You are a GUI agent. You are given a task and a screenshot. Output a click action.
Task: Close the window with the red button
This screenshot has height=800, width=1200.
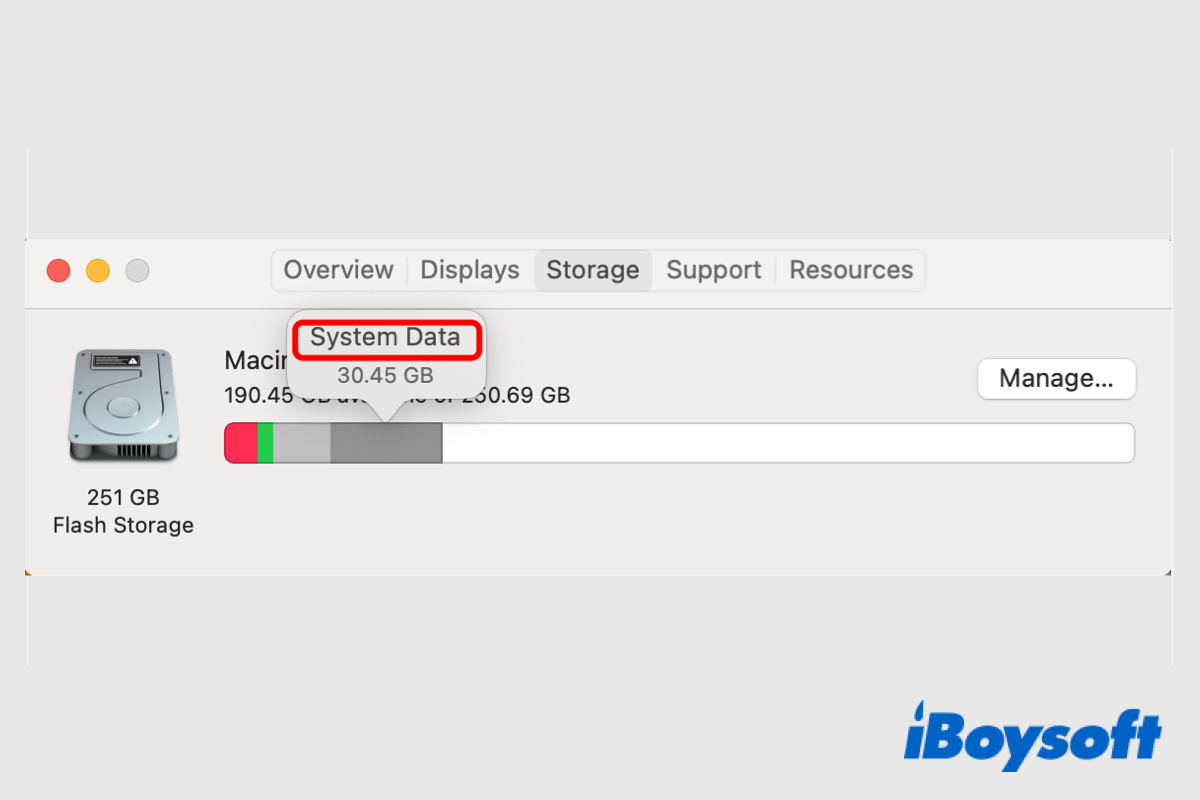coord(59,270)
